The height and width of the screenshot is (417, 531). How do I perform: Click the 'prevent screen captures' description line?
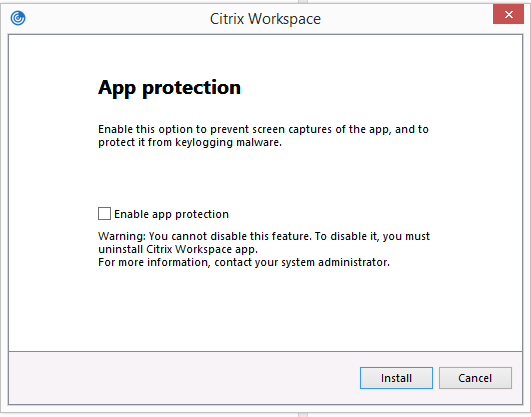(x=263, y=129)
